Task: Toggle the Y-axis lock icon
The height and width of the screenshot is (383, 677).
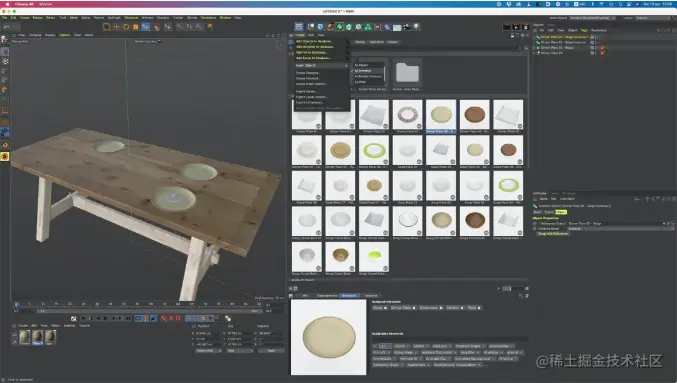Action: pos(189,27)
